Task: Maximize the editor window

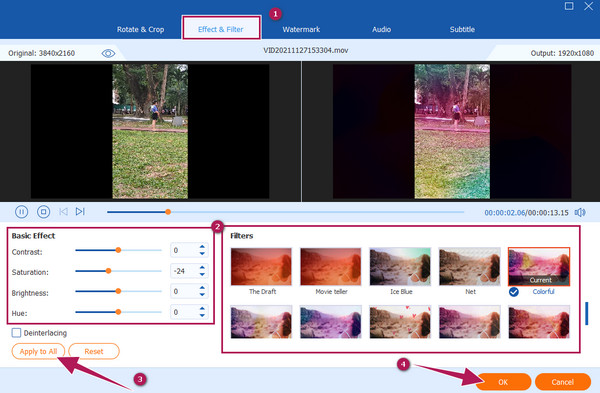Action: tap(569, 6)
